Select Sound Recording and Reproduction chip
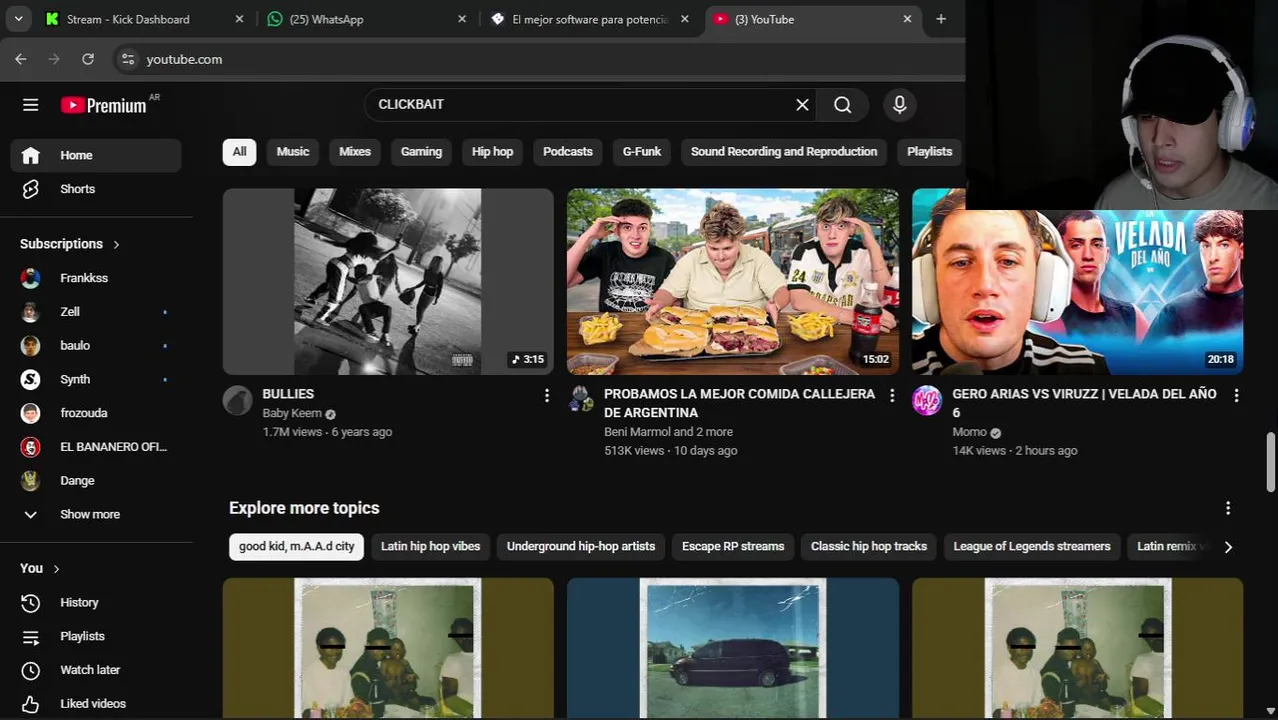1278x720 pixels. 784,152
